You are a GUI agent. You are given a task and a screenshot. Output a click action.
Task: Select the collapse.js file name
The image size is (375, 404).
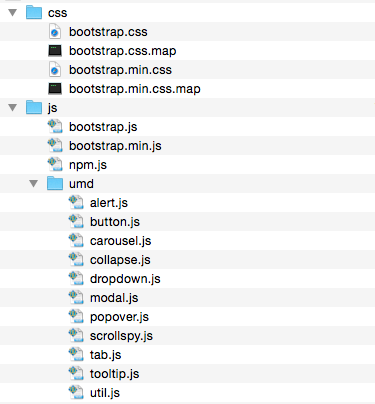(120, 260)
